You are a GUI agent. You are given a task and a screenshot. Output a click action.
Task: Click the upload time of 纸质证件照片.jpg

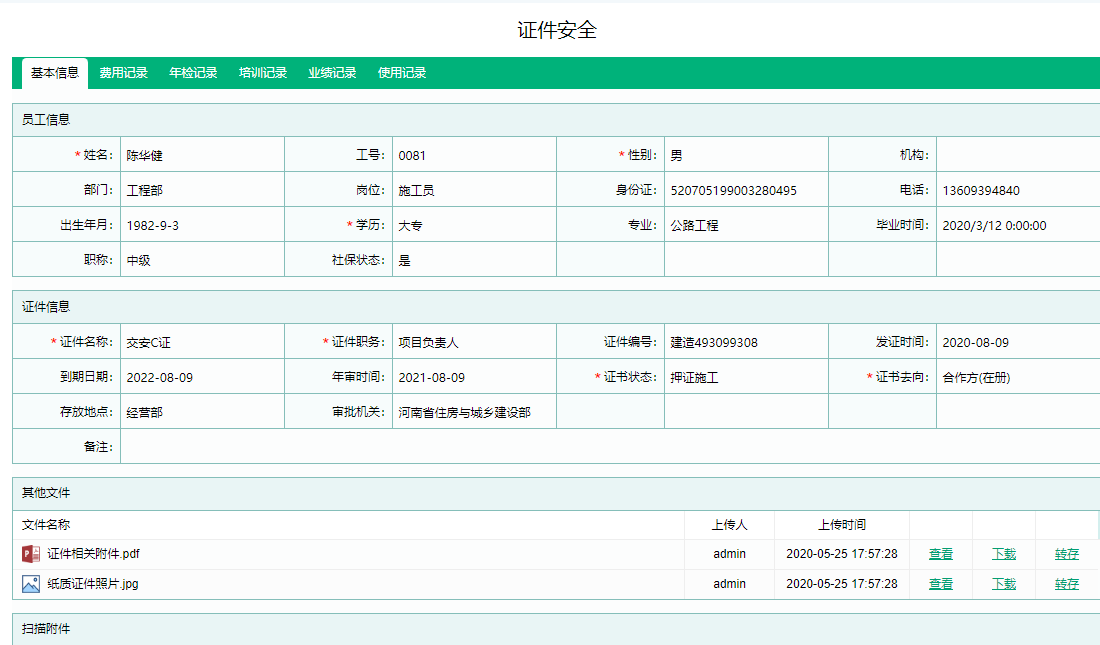pos(842,584)
